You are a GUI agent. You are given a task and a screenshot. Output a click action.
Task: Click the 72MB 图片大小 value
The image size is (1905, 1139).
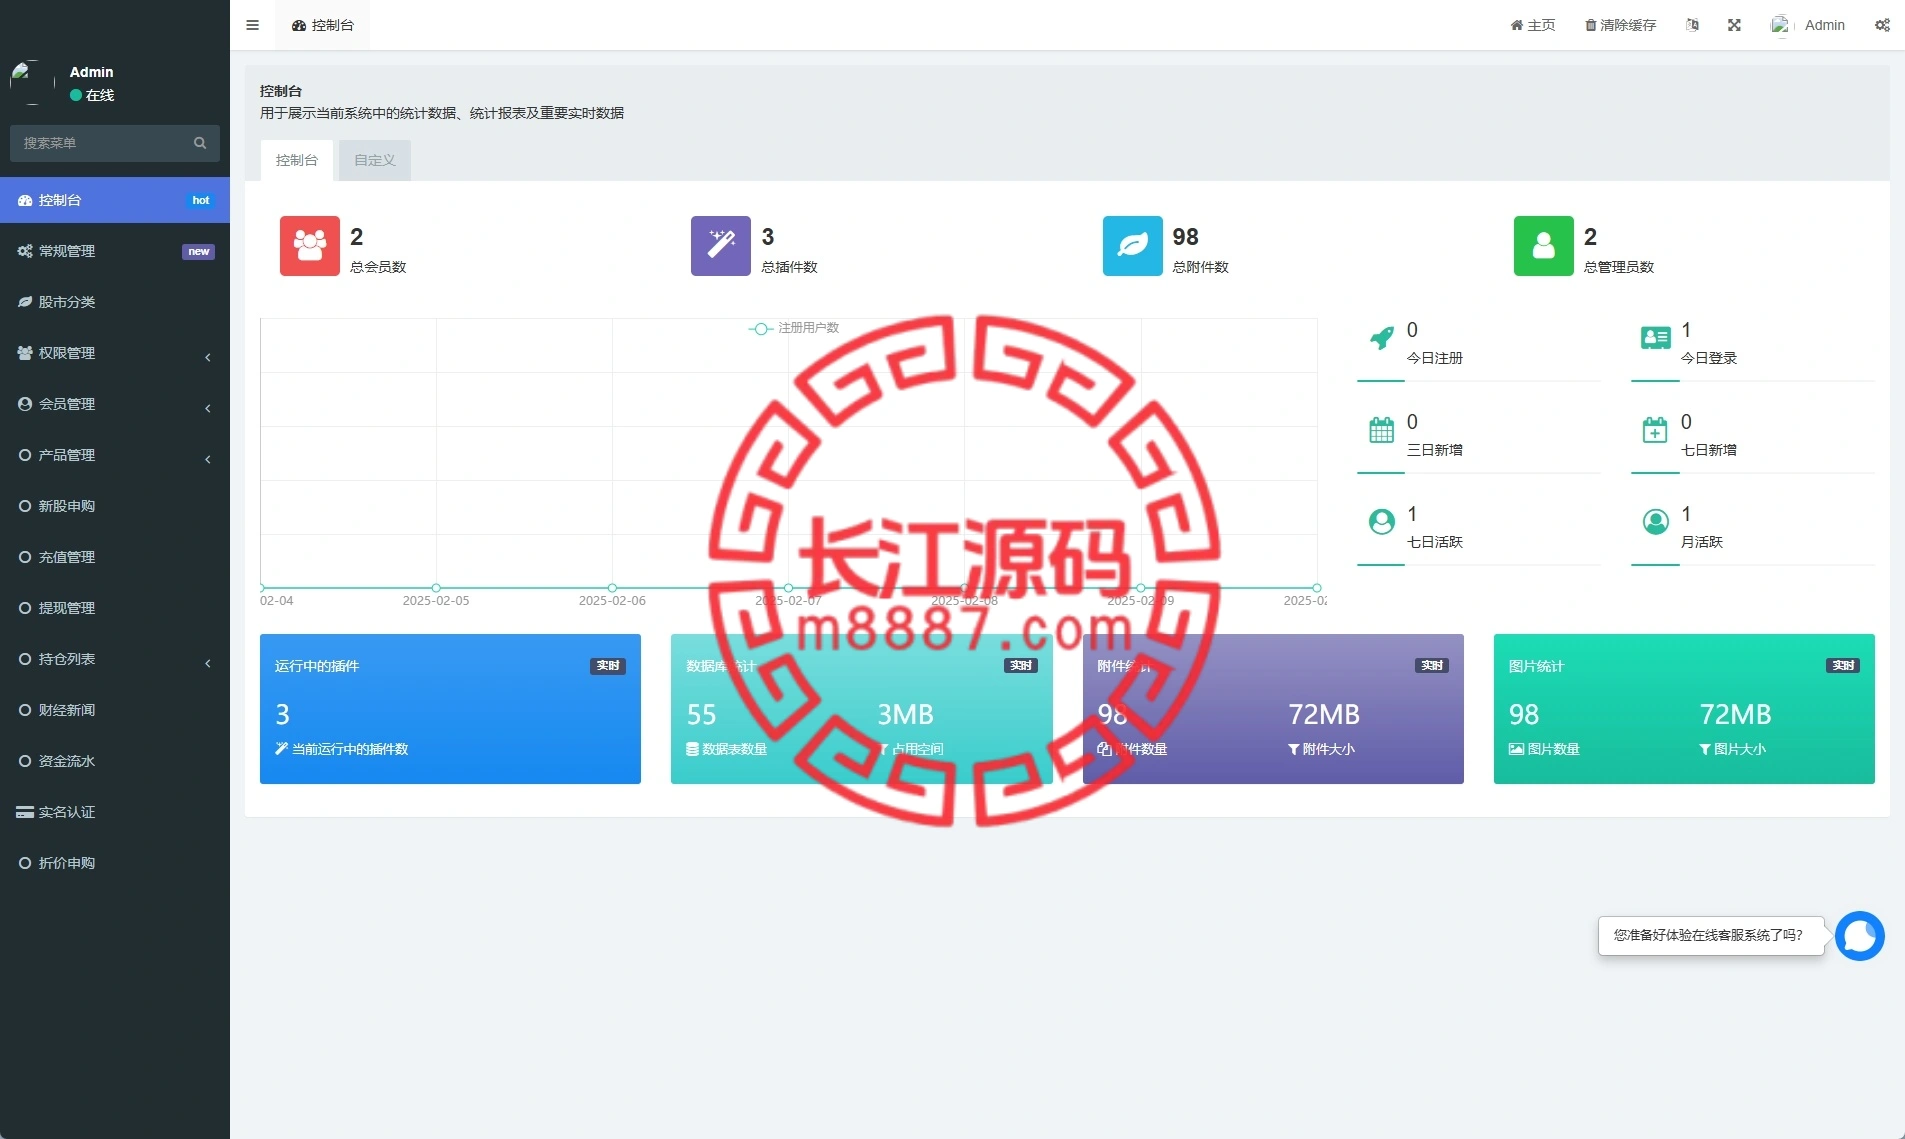point(1735,715)
